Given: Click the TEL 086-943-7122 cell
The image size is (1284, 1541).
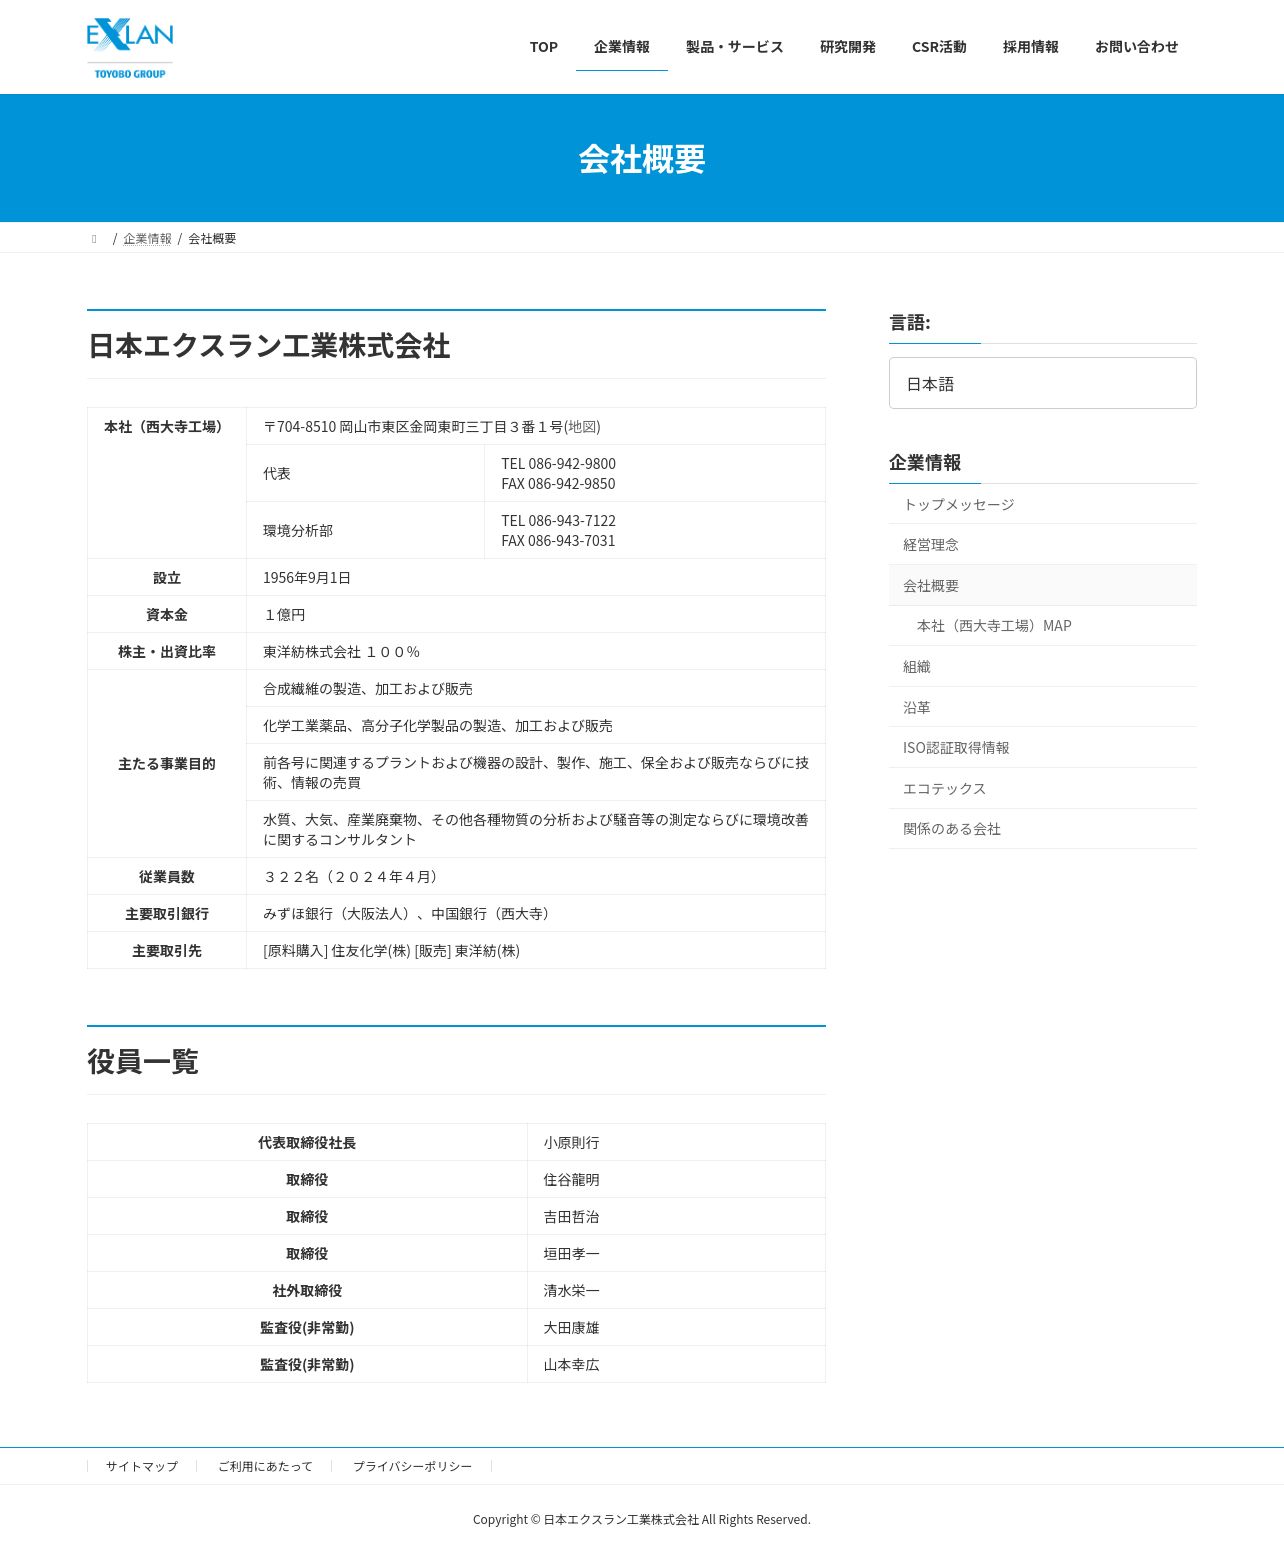Looking at the screenshot, I should [655, 530].
